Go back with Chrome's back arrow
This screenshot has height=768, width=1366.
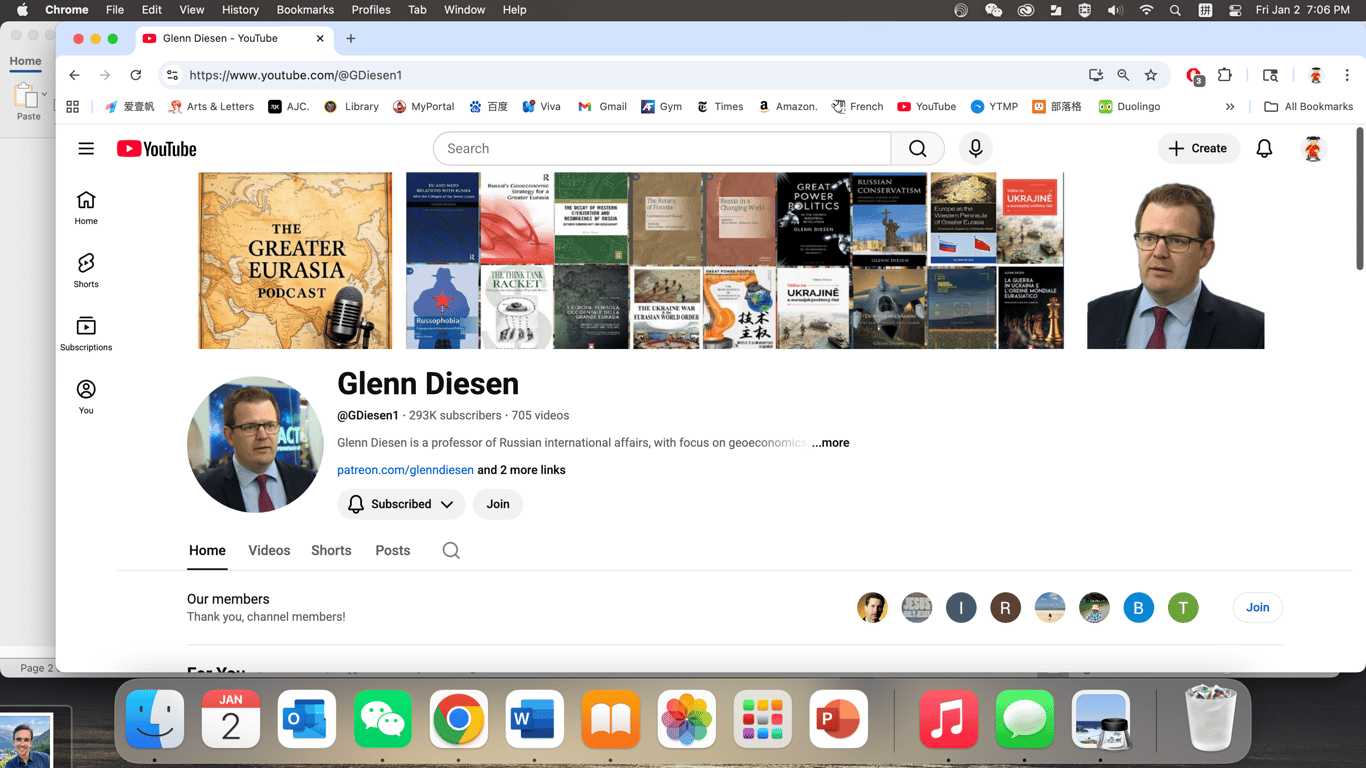[x=75, y=75]
